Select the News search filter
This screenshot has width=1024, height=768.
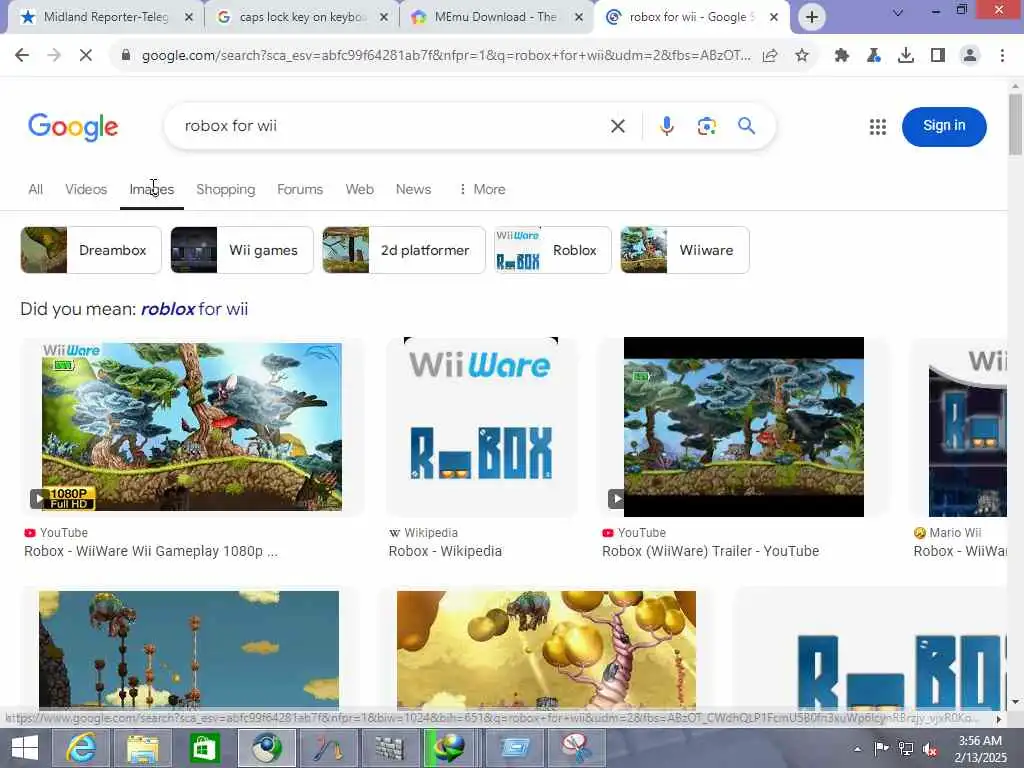413,189
